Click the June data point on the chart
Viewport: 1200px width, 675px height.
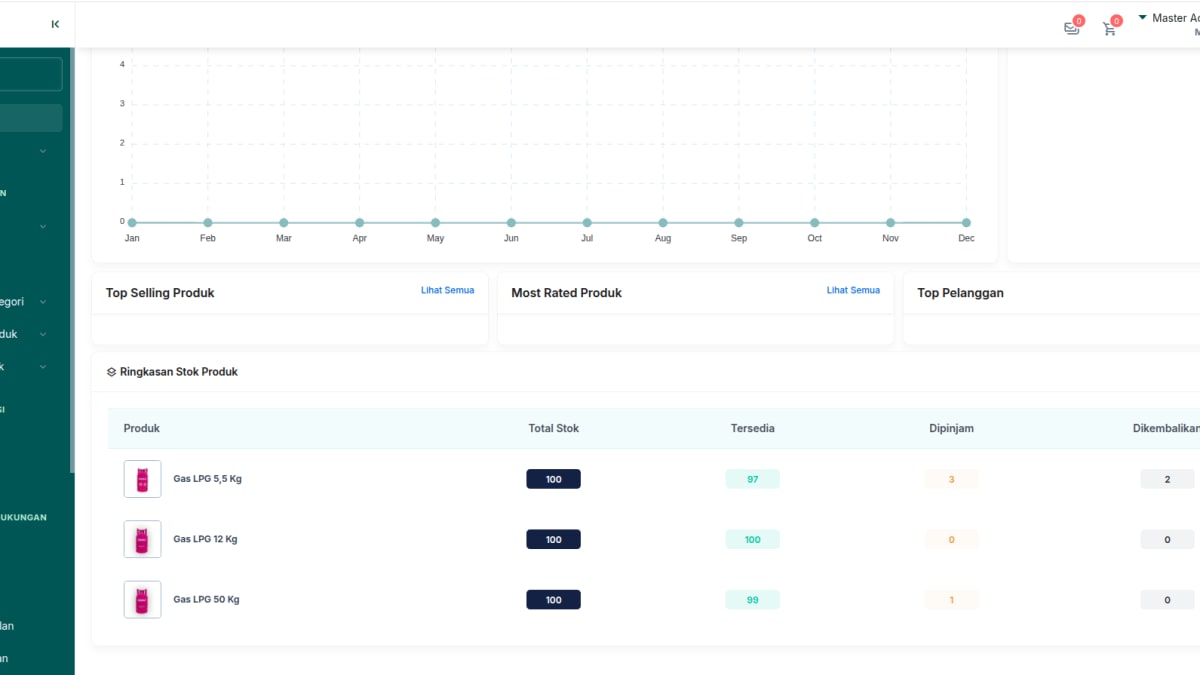click(x=511, y=223)
